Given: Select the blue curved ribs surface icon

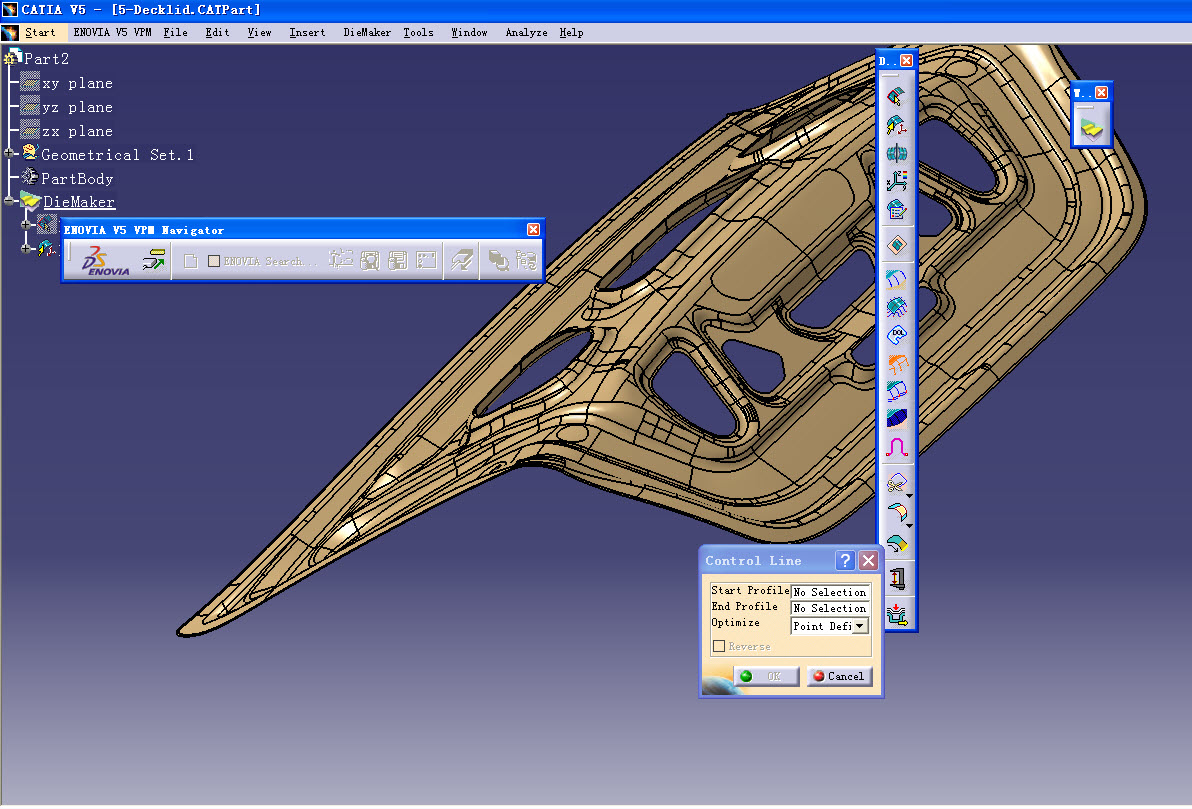Looking at the screenshot, I should point(897,279).
